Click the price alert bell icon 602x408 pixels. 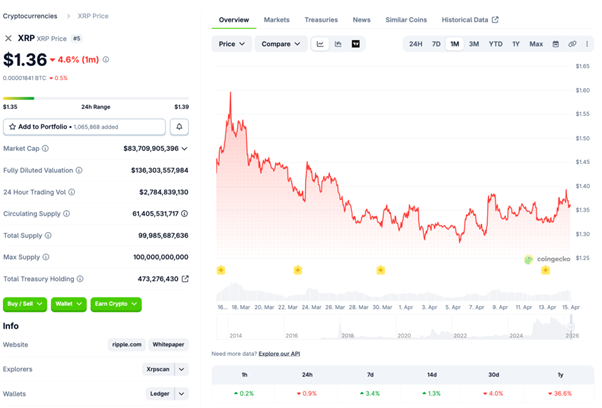click(x=180, y=127)
